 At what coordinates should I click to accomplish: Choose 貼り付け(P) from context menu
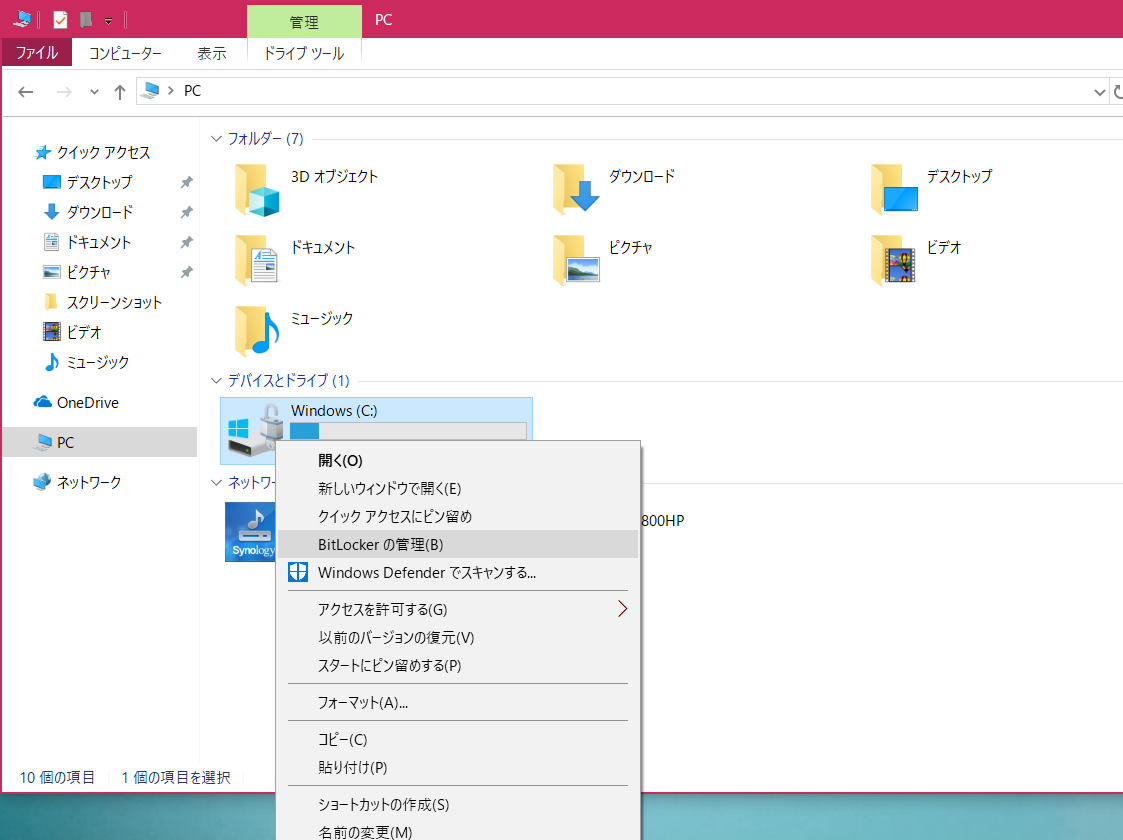[x=457, y=767]
